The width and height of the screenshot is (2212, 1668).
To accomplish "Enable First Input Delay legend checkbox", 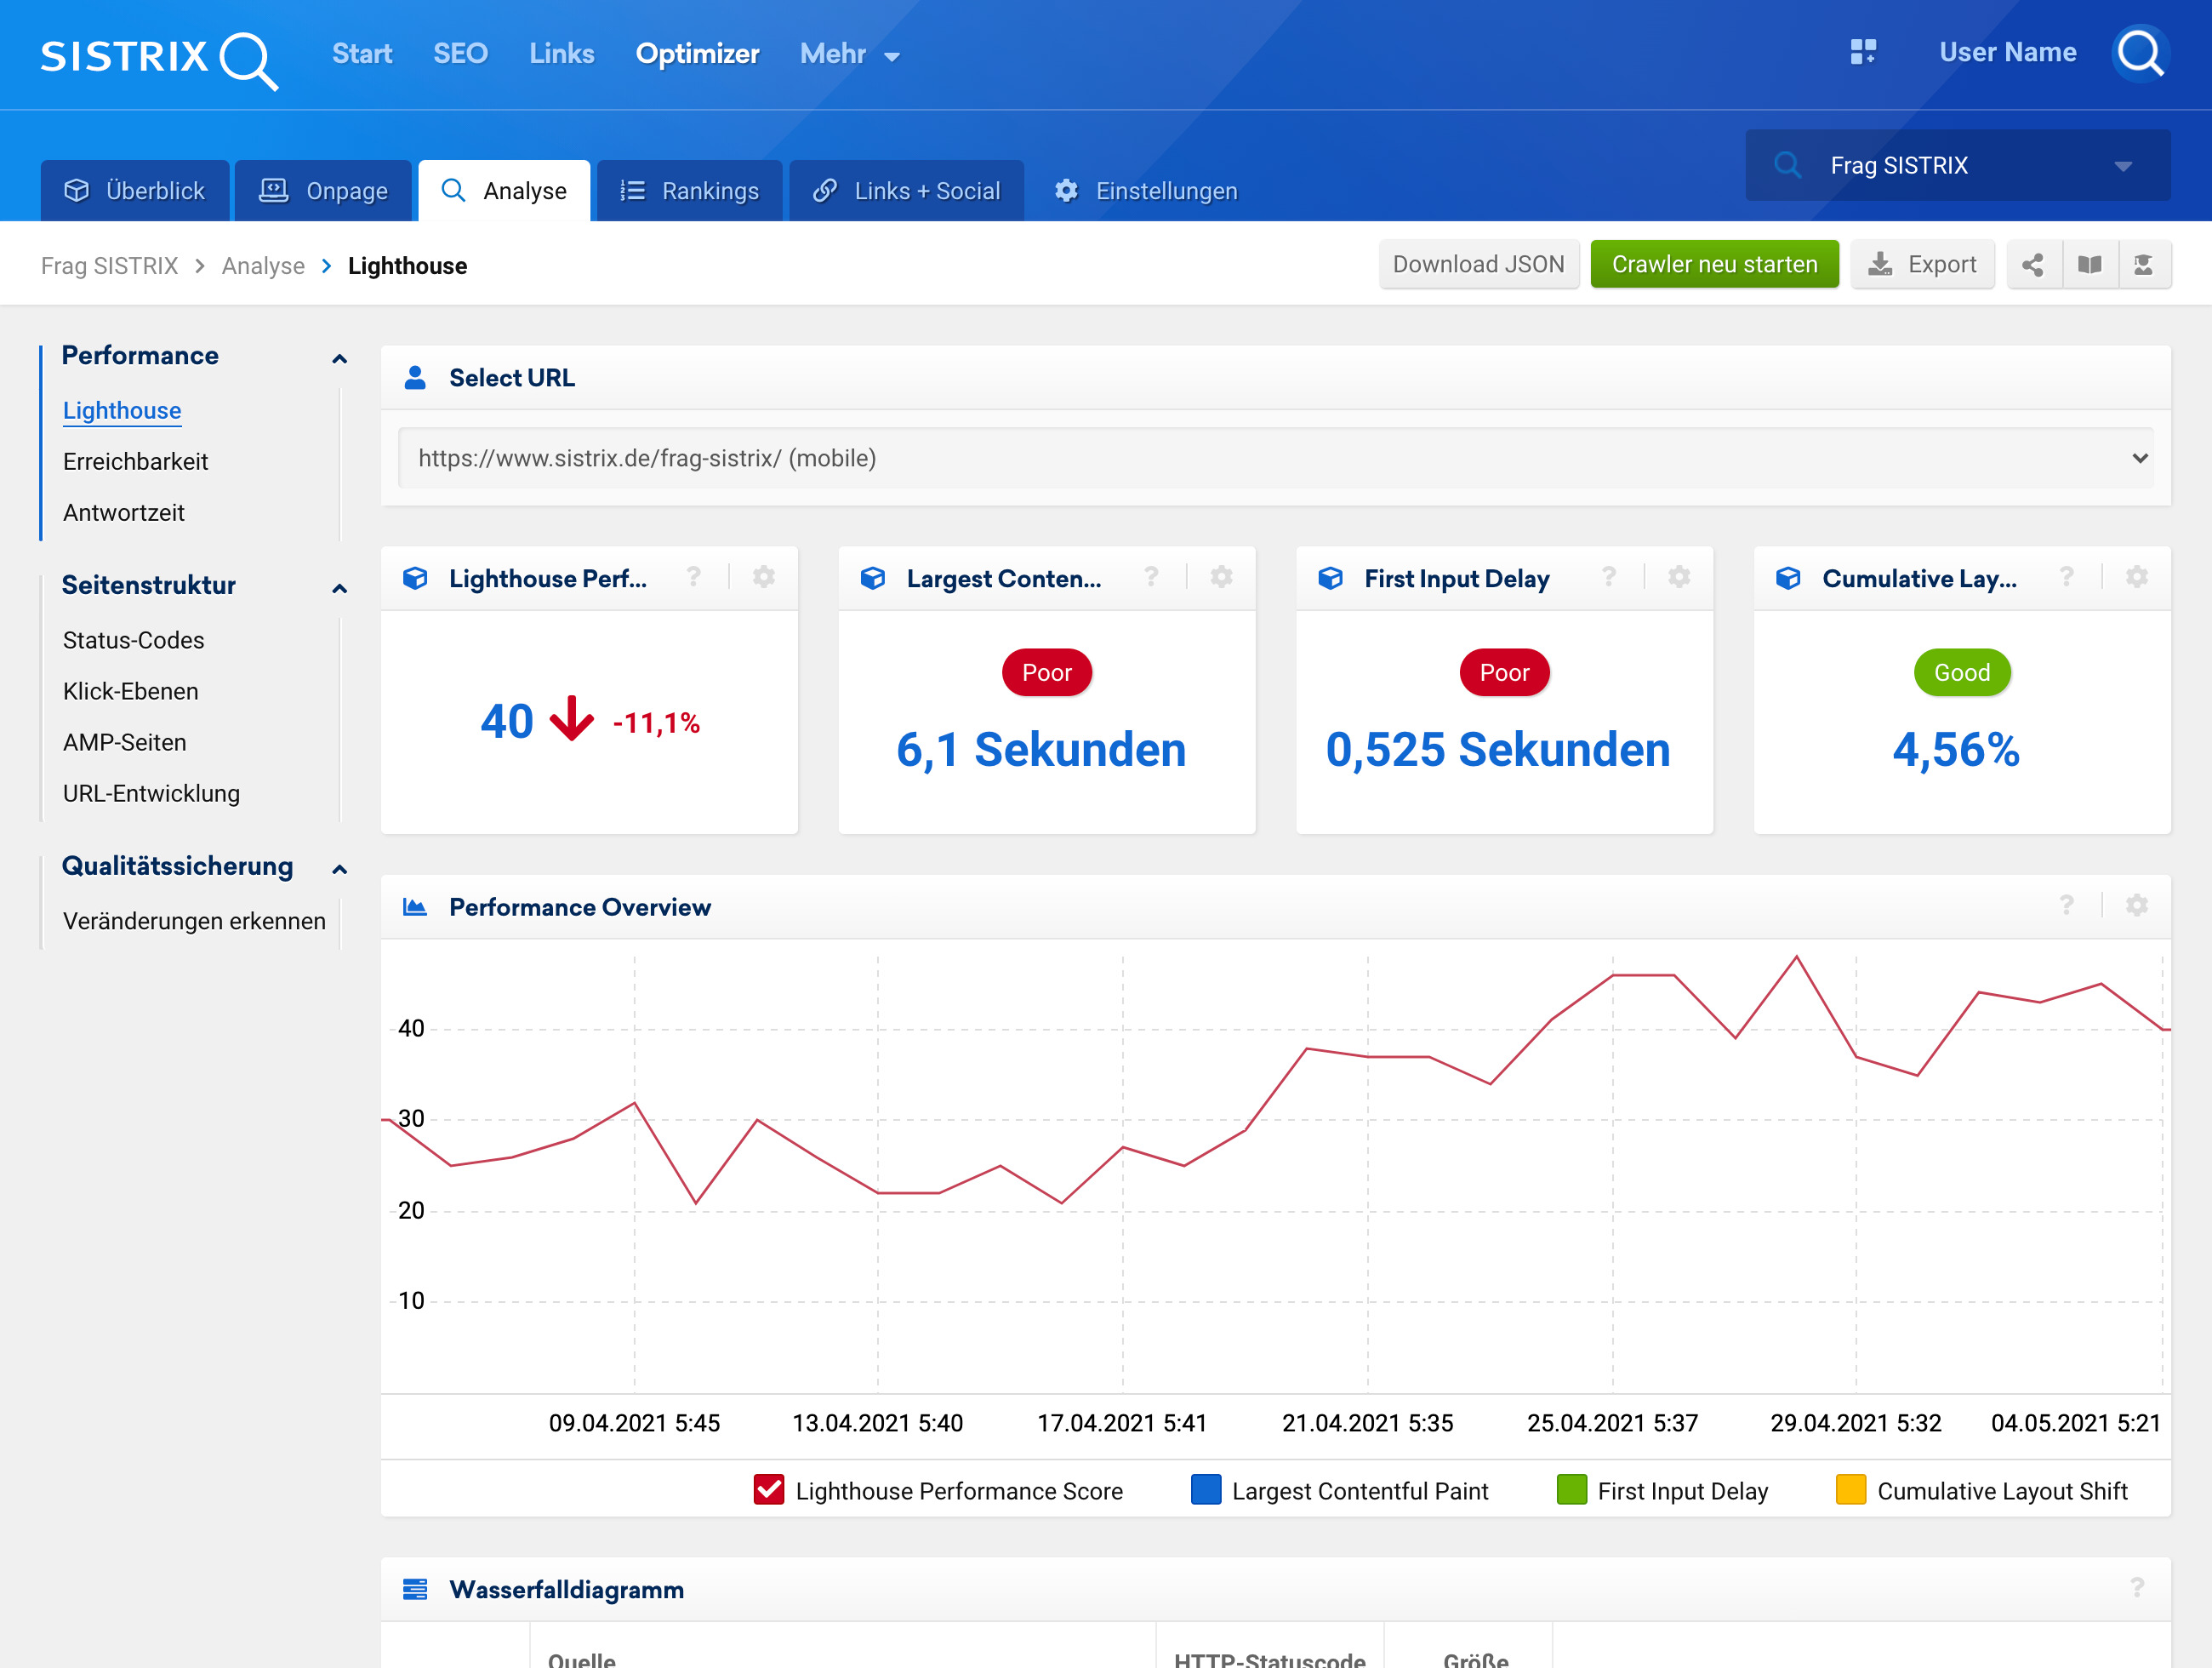I will click(1571, 1490).
